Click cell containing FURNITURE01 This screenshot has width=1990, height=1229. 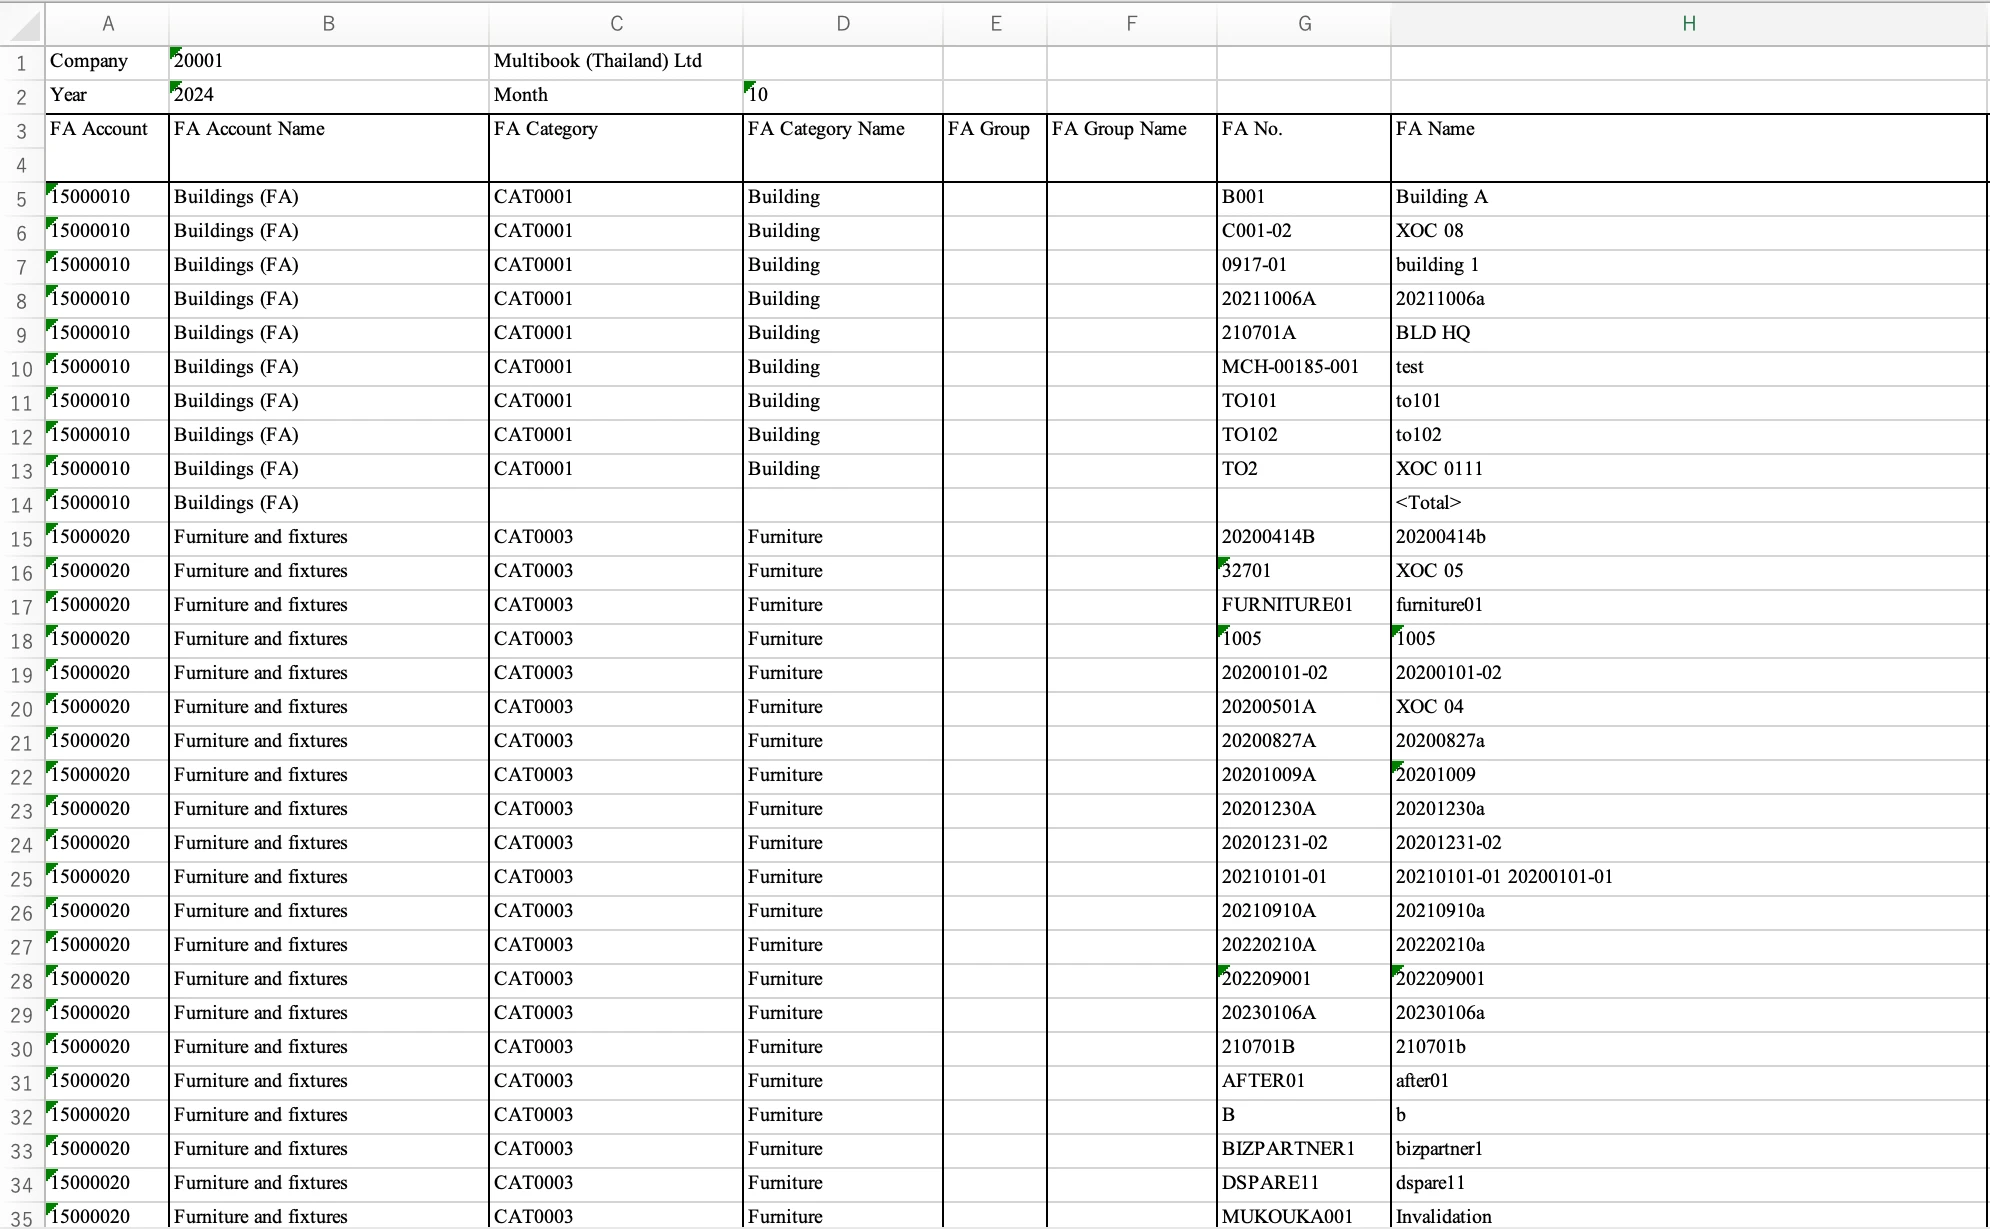(1303, 605)
